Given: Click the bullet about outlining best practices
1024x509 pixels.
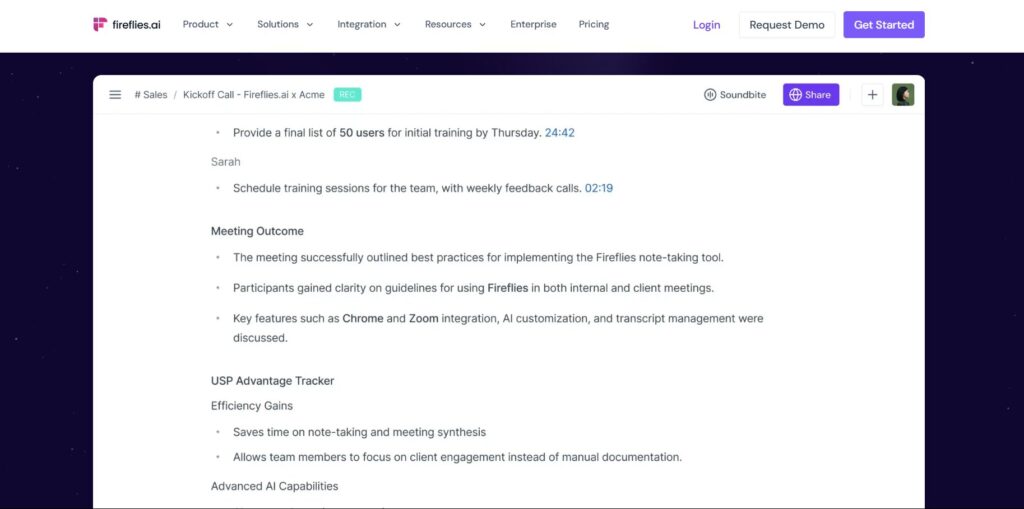Looking at the screenshot, I should click(x=478, y=257).
